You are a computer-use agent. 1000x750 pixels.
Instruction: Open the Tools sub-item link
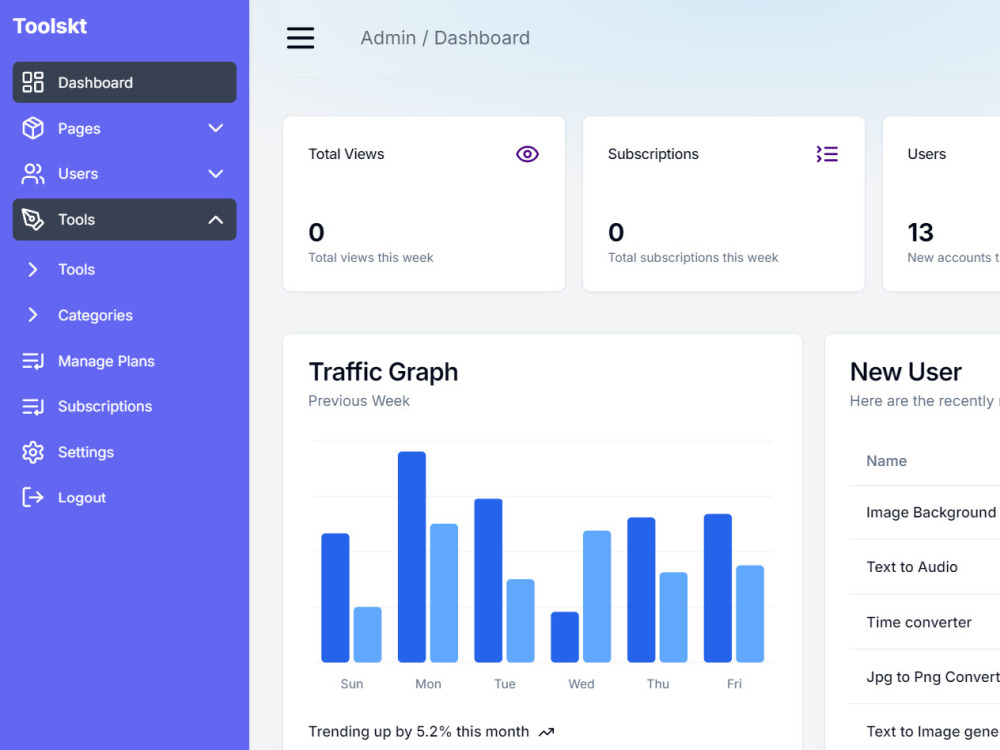(77, 269)
